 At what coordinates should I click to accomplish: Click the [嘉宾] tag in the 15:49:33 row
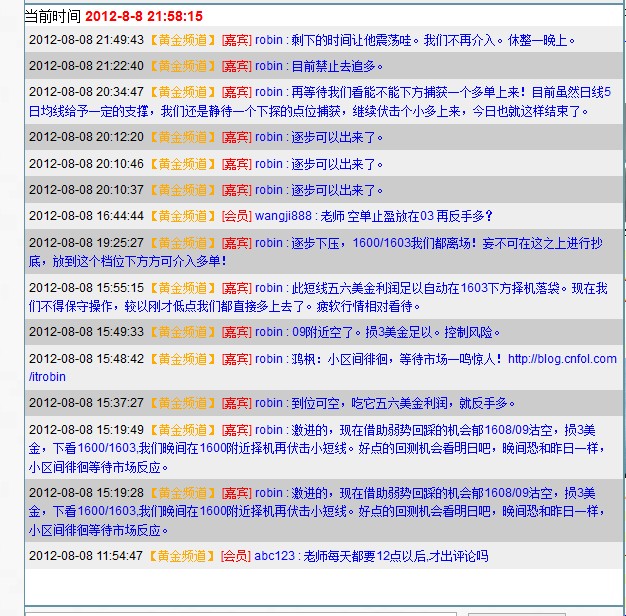236,332
